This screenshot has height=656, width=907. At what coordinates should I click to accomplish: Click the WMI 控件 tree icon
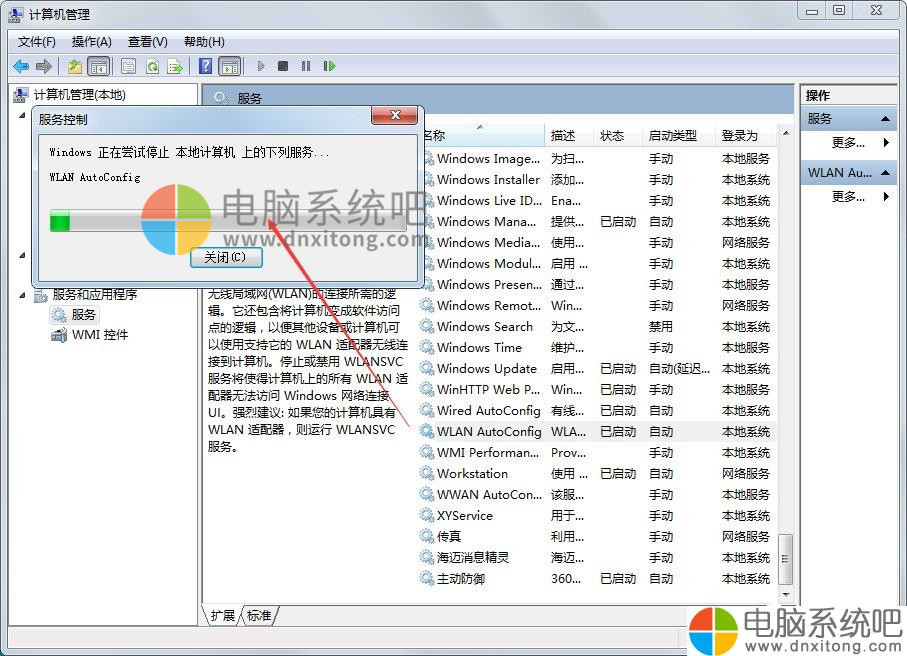pyautogui.click(x=59, y=334)
